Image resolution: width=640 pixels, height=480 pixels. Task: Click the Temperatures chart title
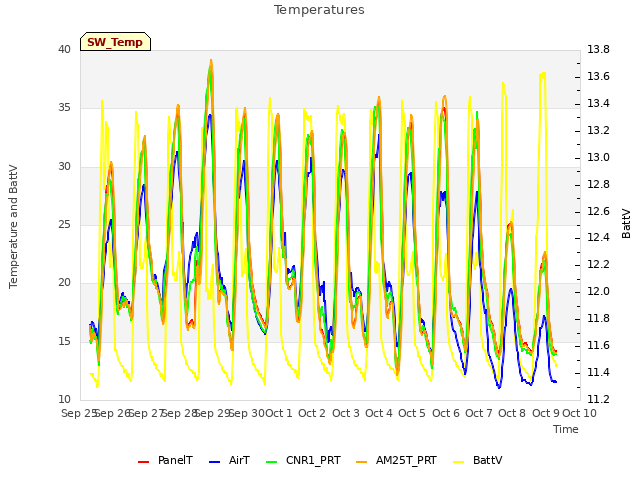click(319, 10)
